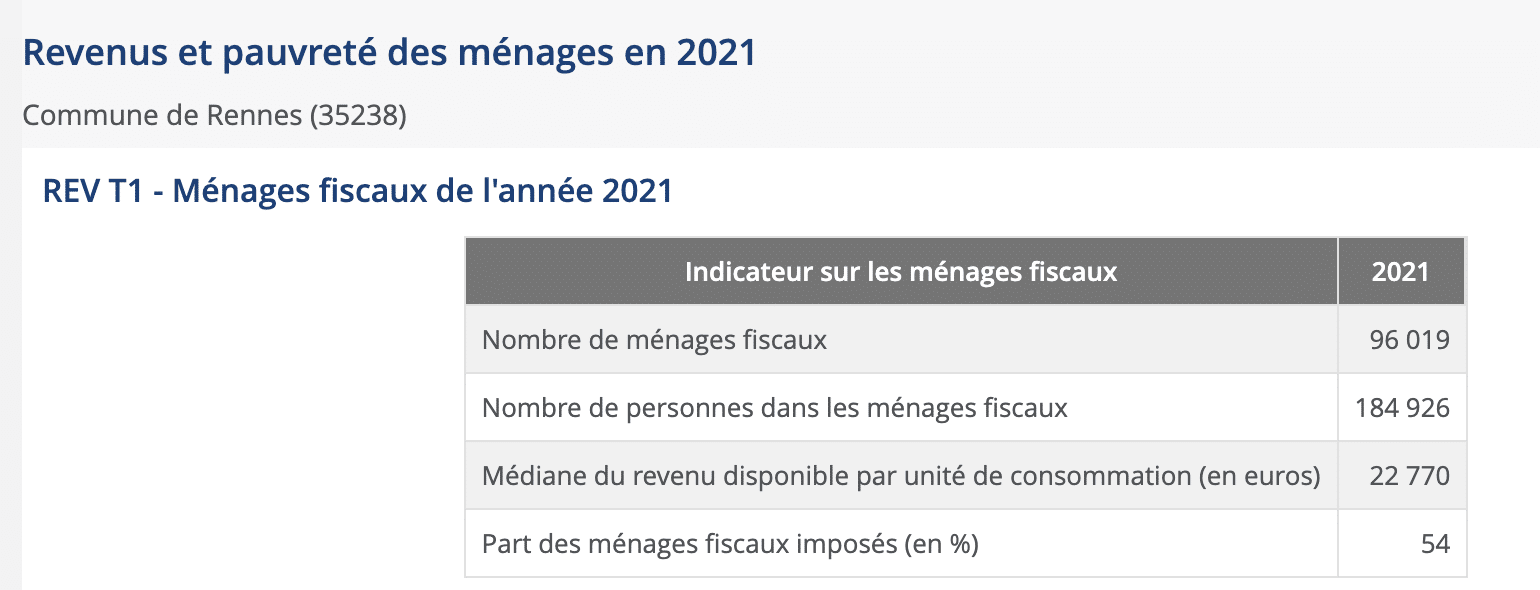This screenshot has width=1540, height=590.
Task: Click the 'Ménages fiscaux de l'année 2021' heading text
Action: [422, 190]
